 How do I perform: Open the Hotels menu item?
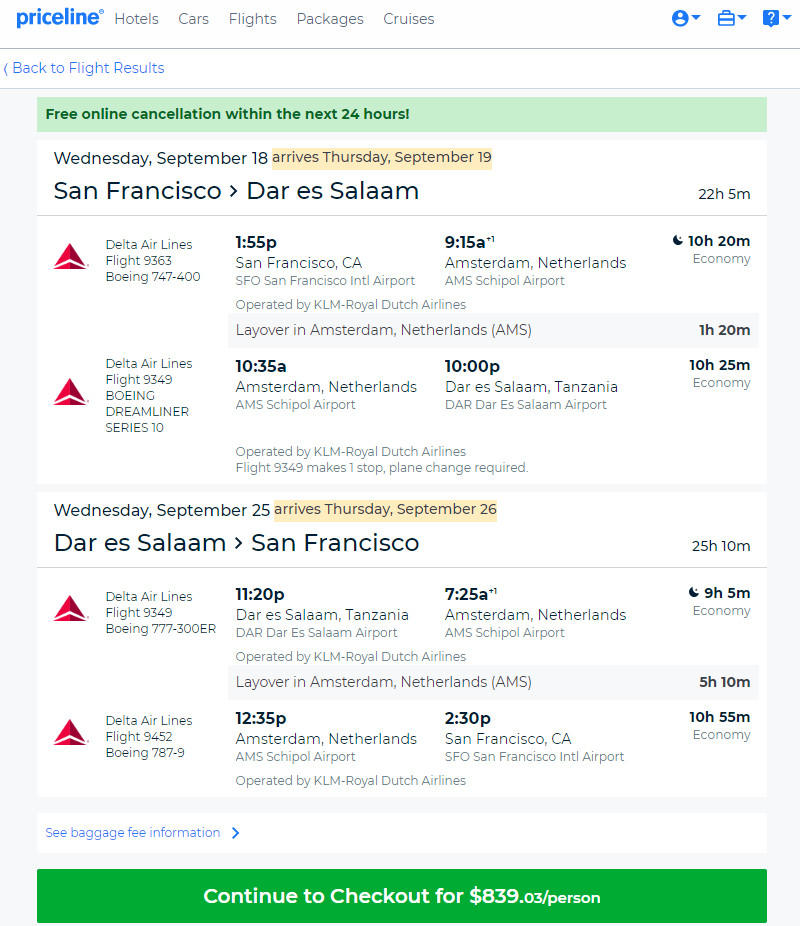click(136, 19)
